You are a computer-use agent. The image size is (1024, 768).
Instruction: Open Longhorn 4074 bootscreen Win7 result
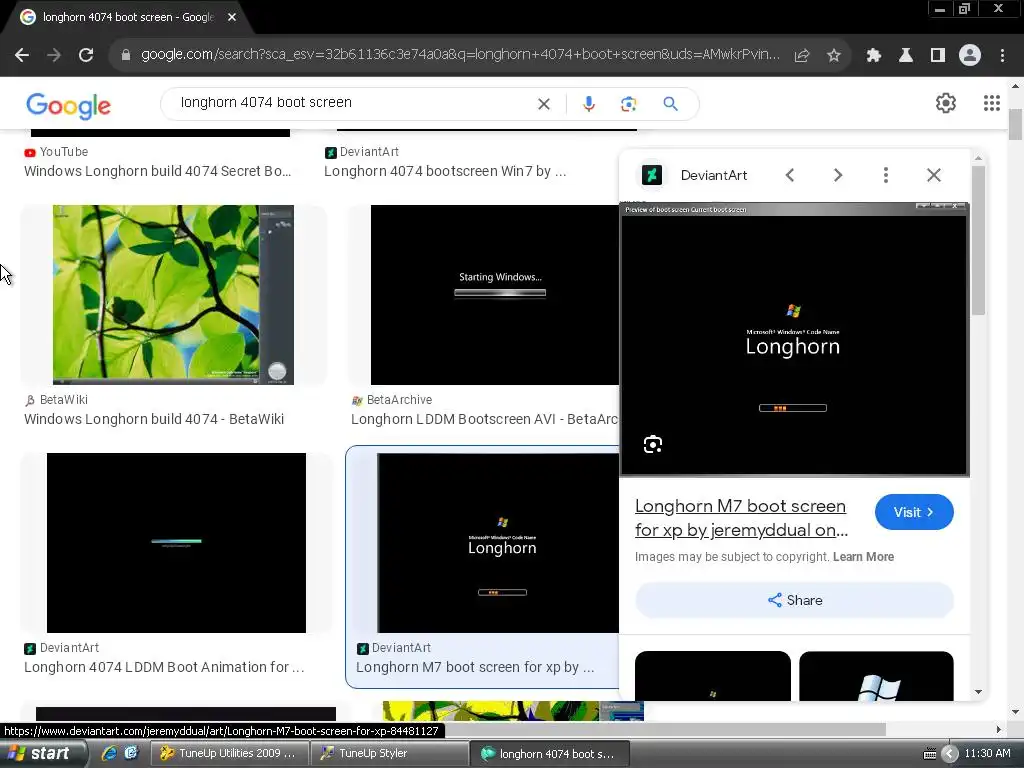coord(445,171)
